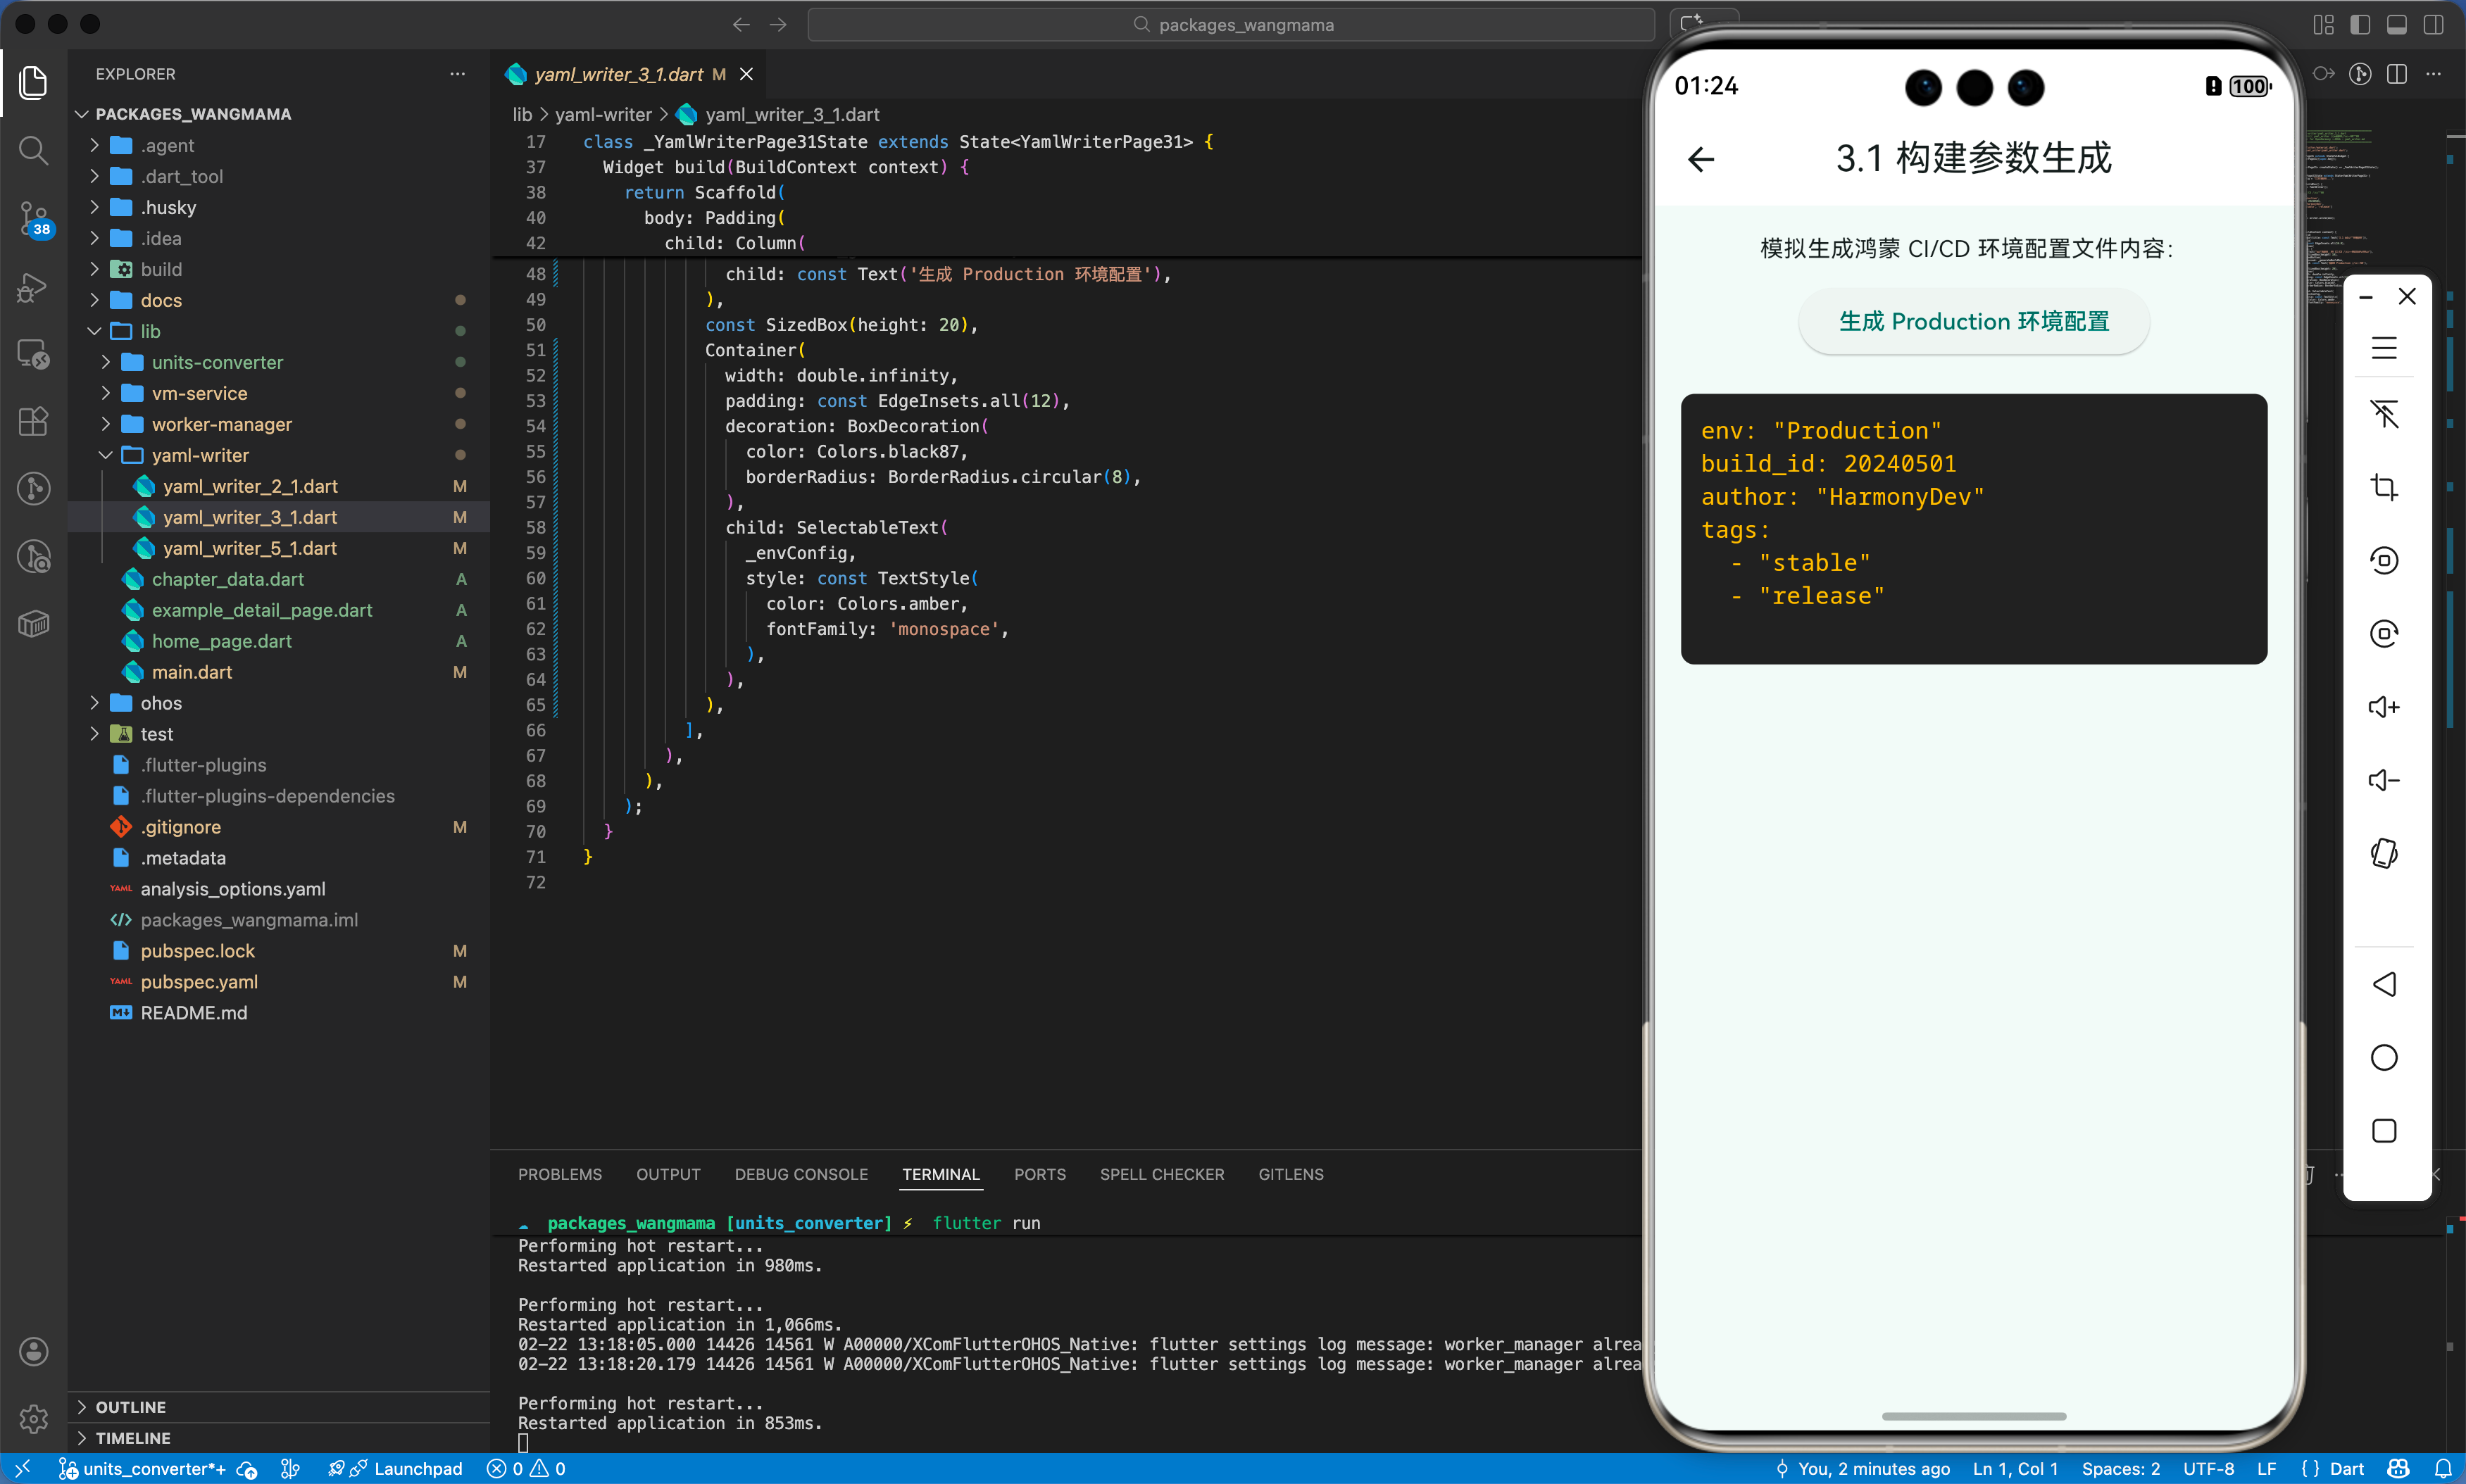Tap 生成 Production 环境配置 button
2466x1484 pixels.
(x=1973, y=322)
